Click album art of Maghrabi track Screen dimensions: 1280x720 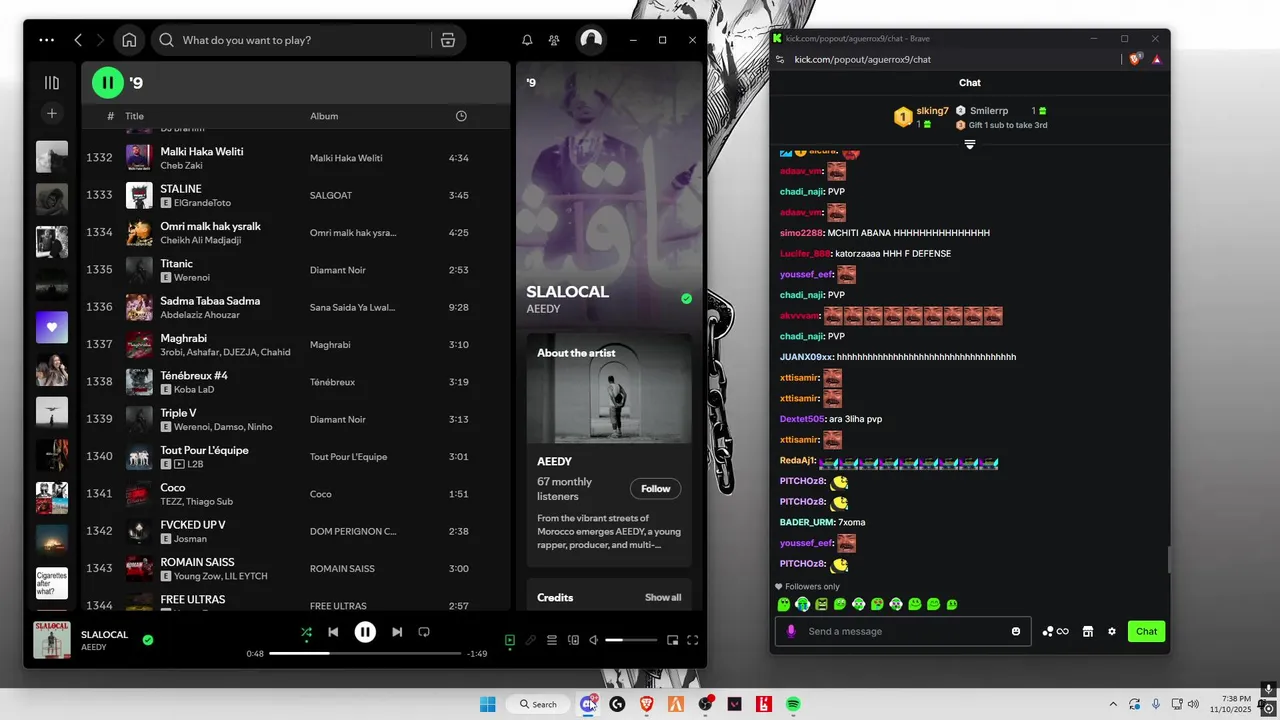139,345
